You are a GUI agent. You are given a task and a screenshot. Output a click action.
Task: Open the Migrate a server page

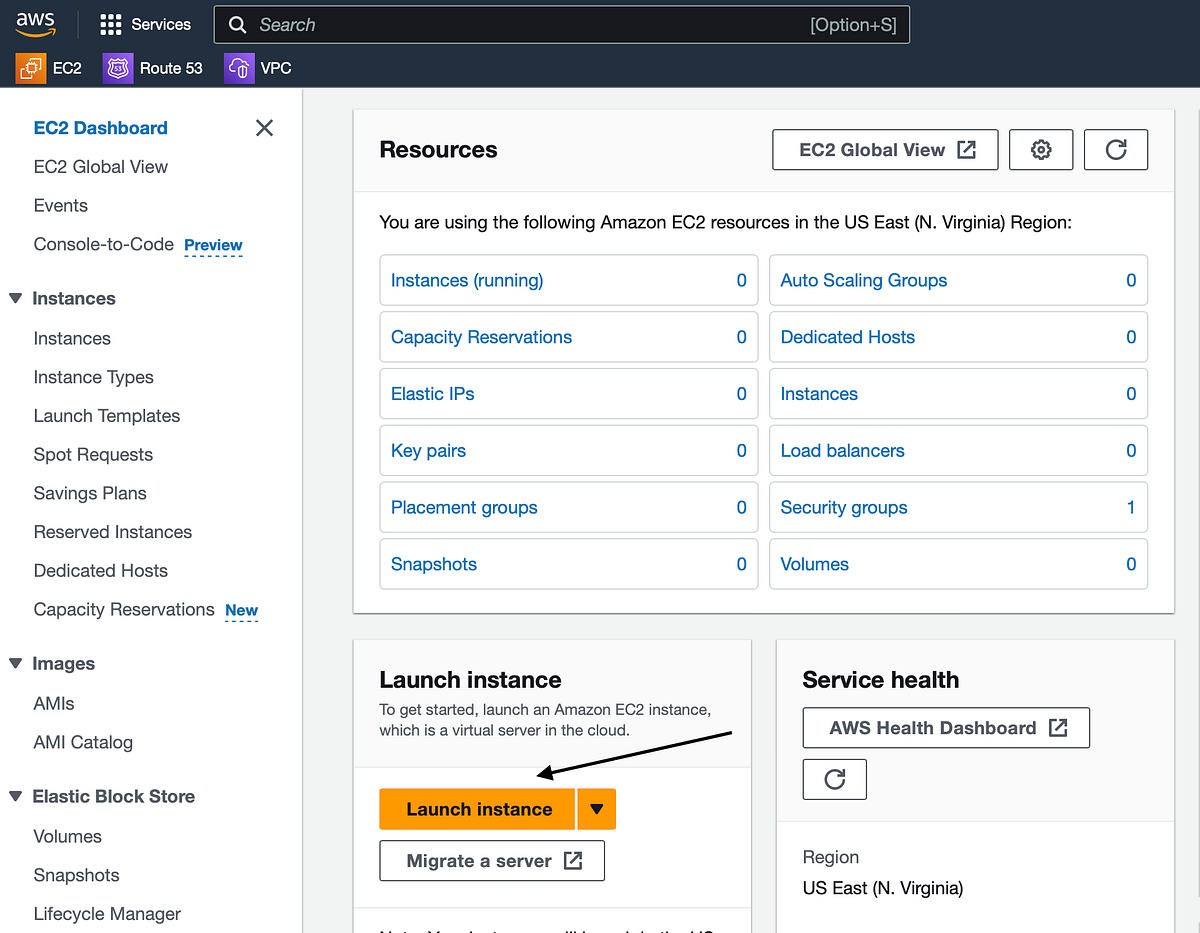(x=491, y=860)
